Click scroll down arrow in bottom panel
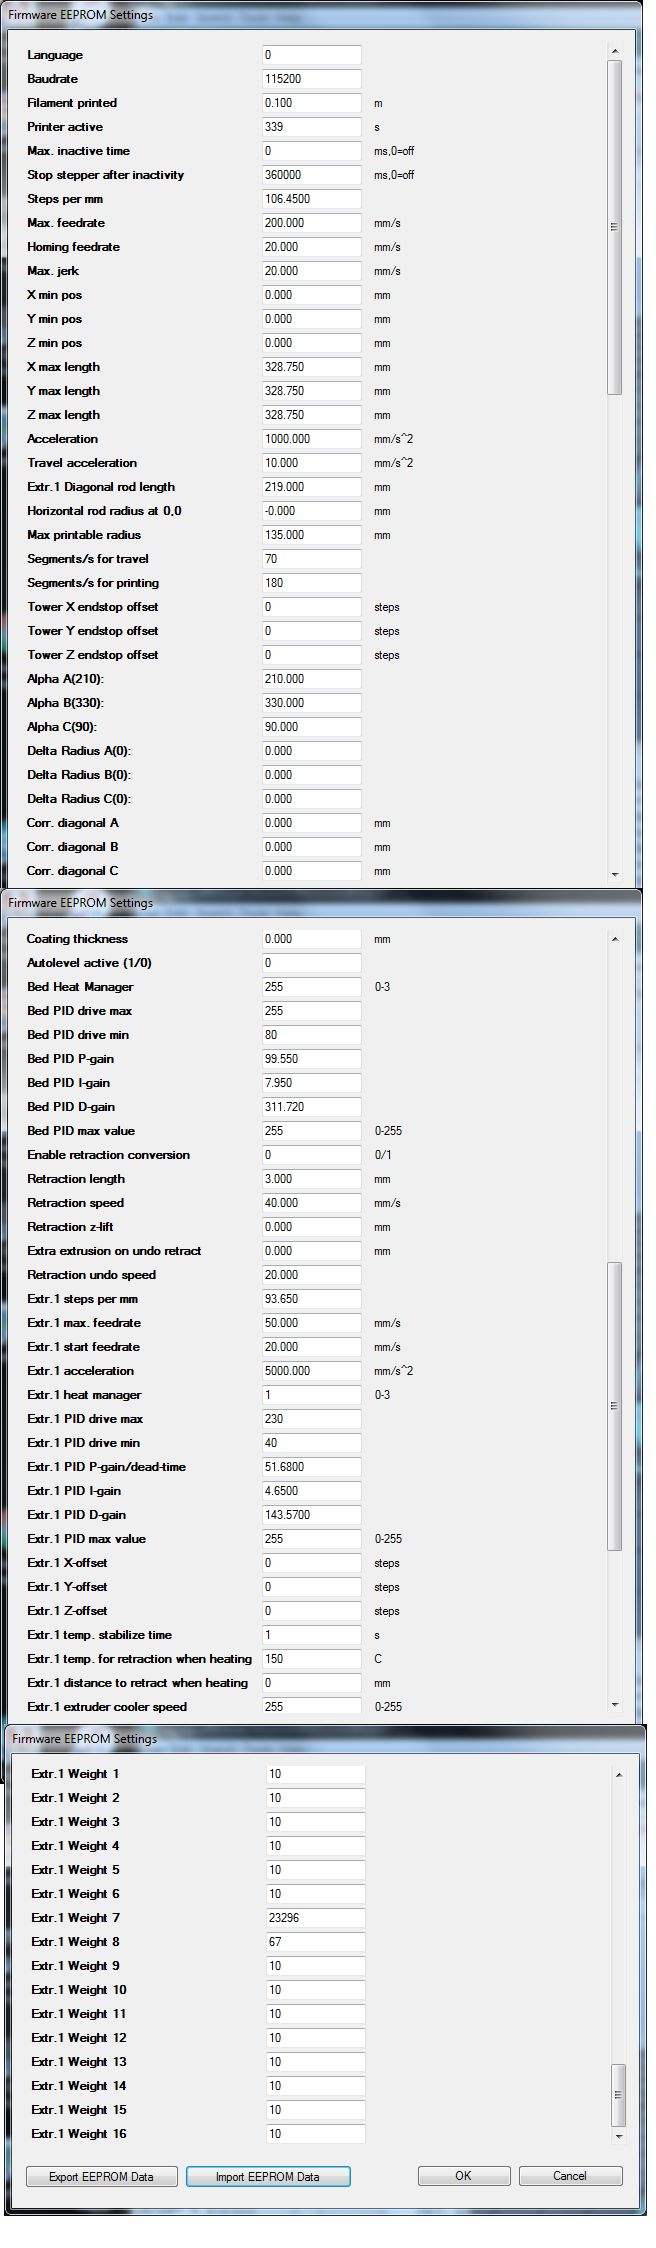 [x=619, y=2136]
